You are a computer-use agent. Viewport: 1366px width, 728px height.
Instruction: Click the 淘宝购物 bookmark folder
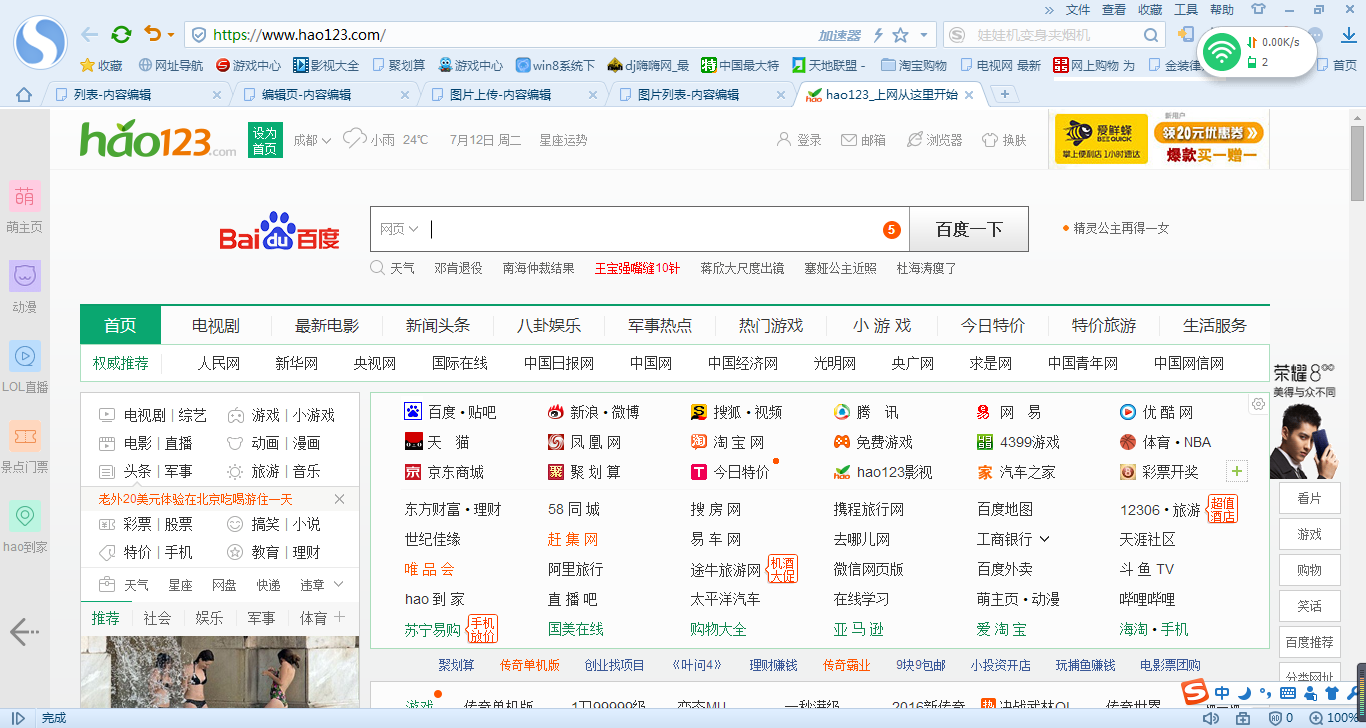(x=913, y=65)
